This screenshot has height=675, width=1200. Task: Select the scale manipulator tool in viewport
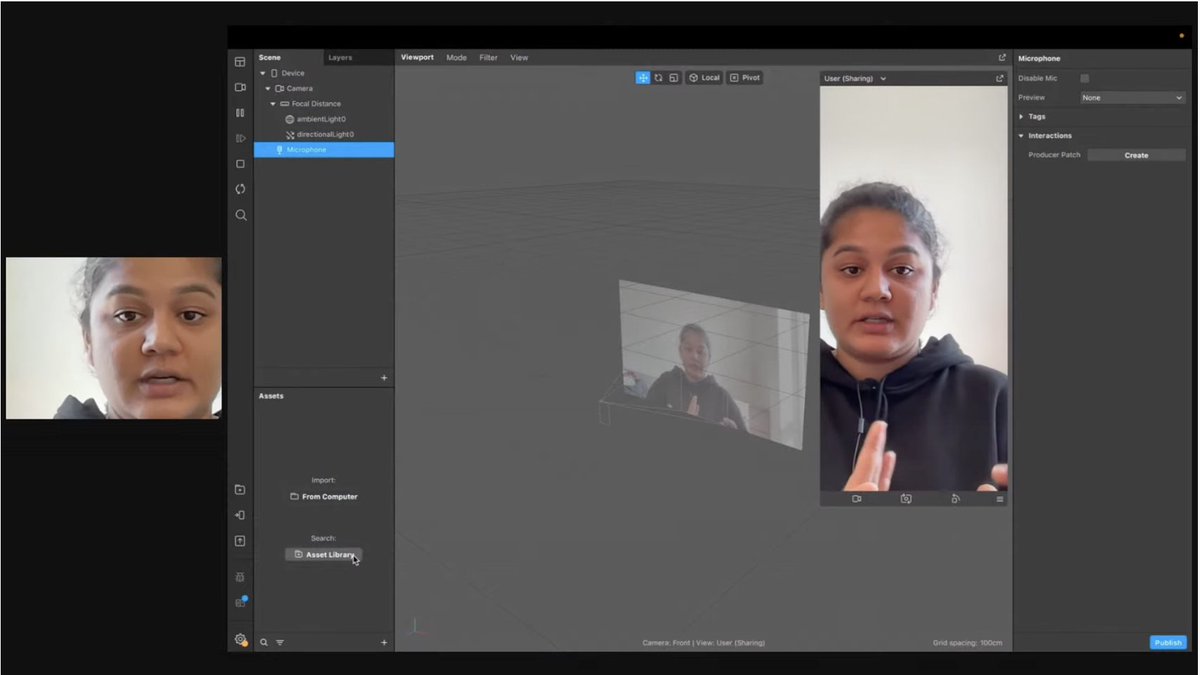[674, 78]
